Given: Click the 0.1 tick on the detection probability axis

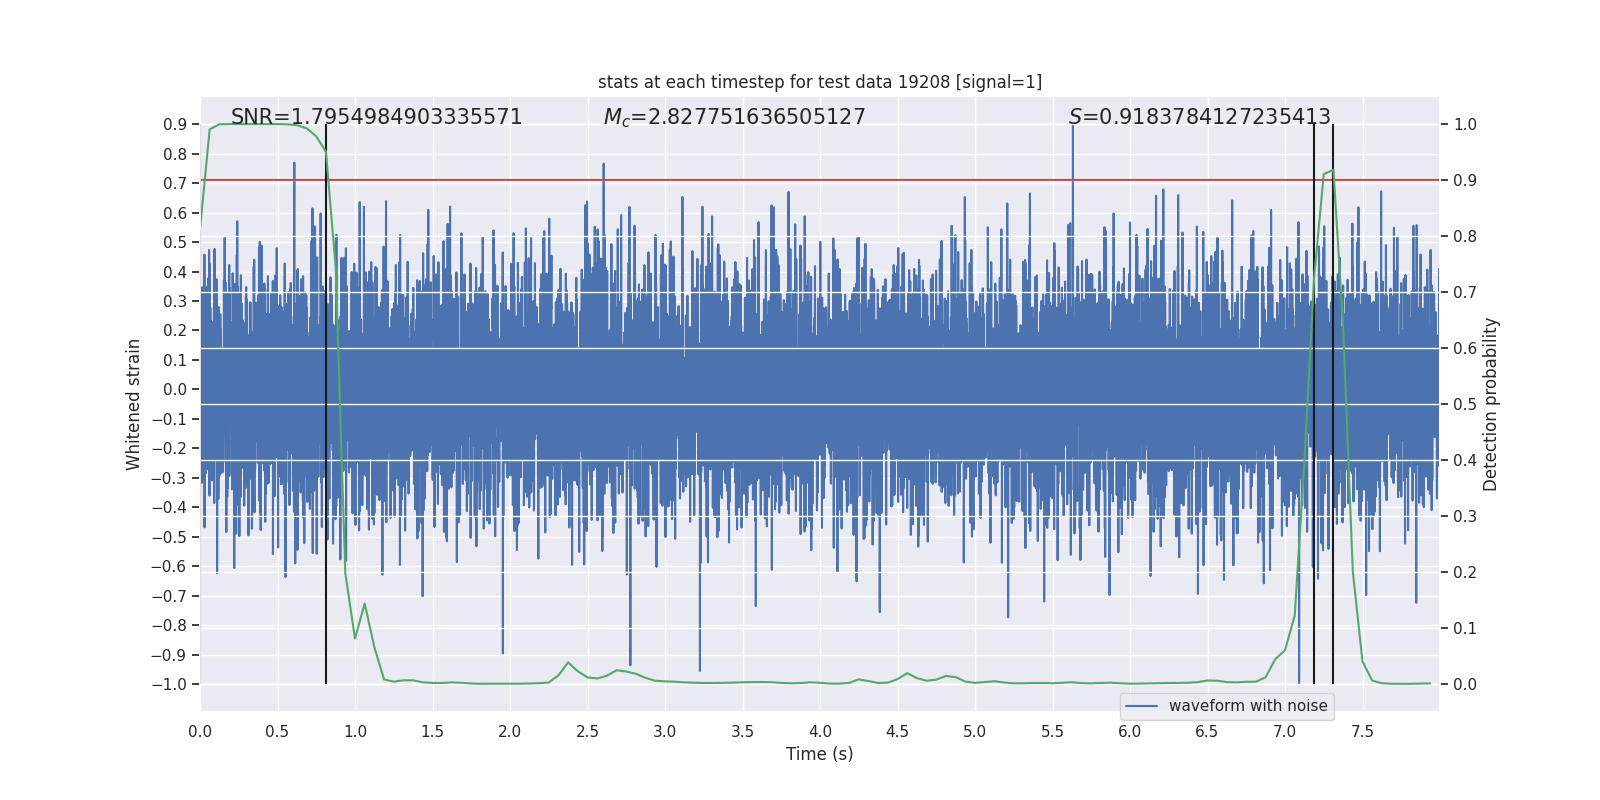Looking at the screenshot, I should 1465,629.
